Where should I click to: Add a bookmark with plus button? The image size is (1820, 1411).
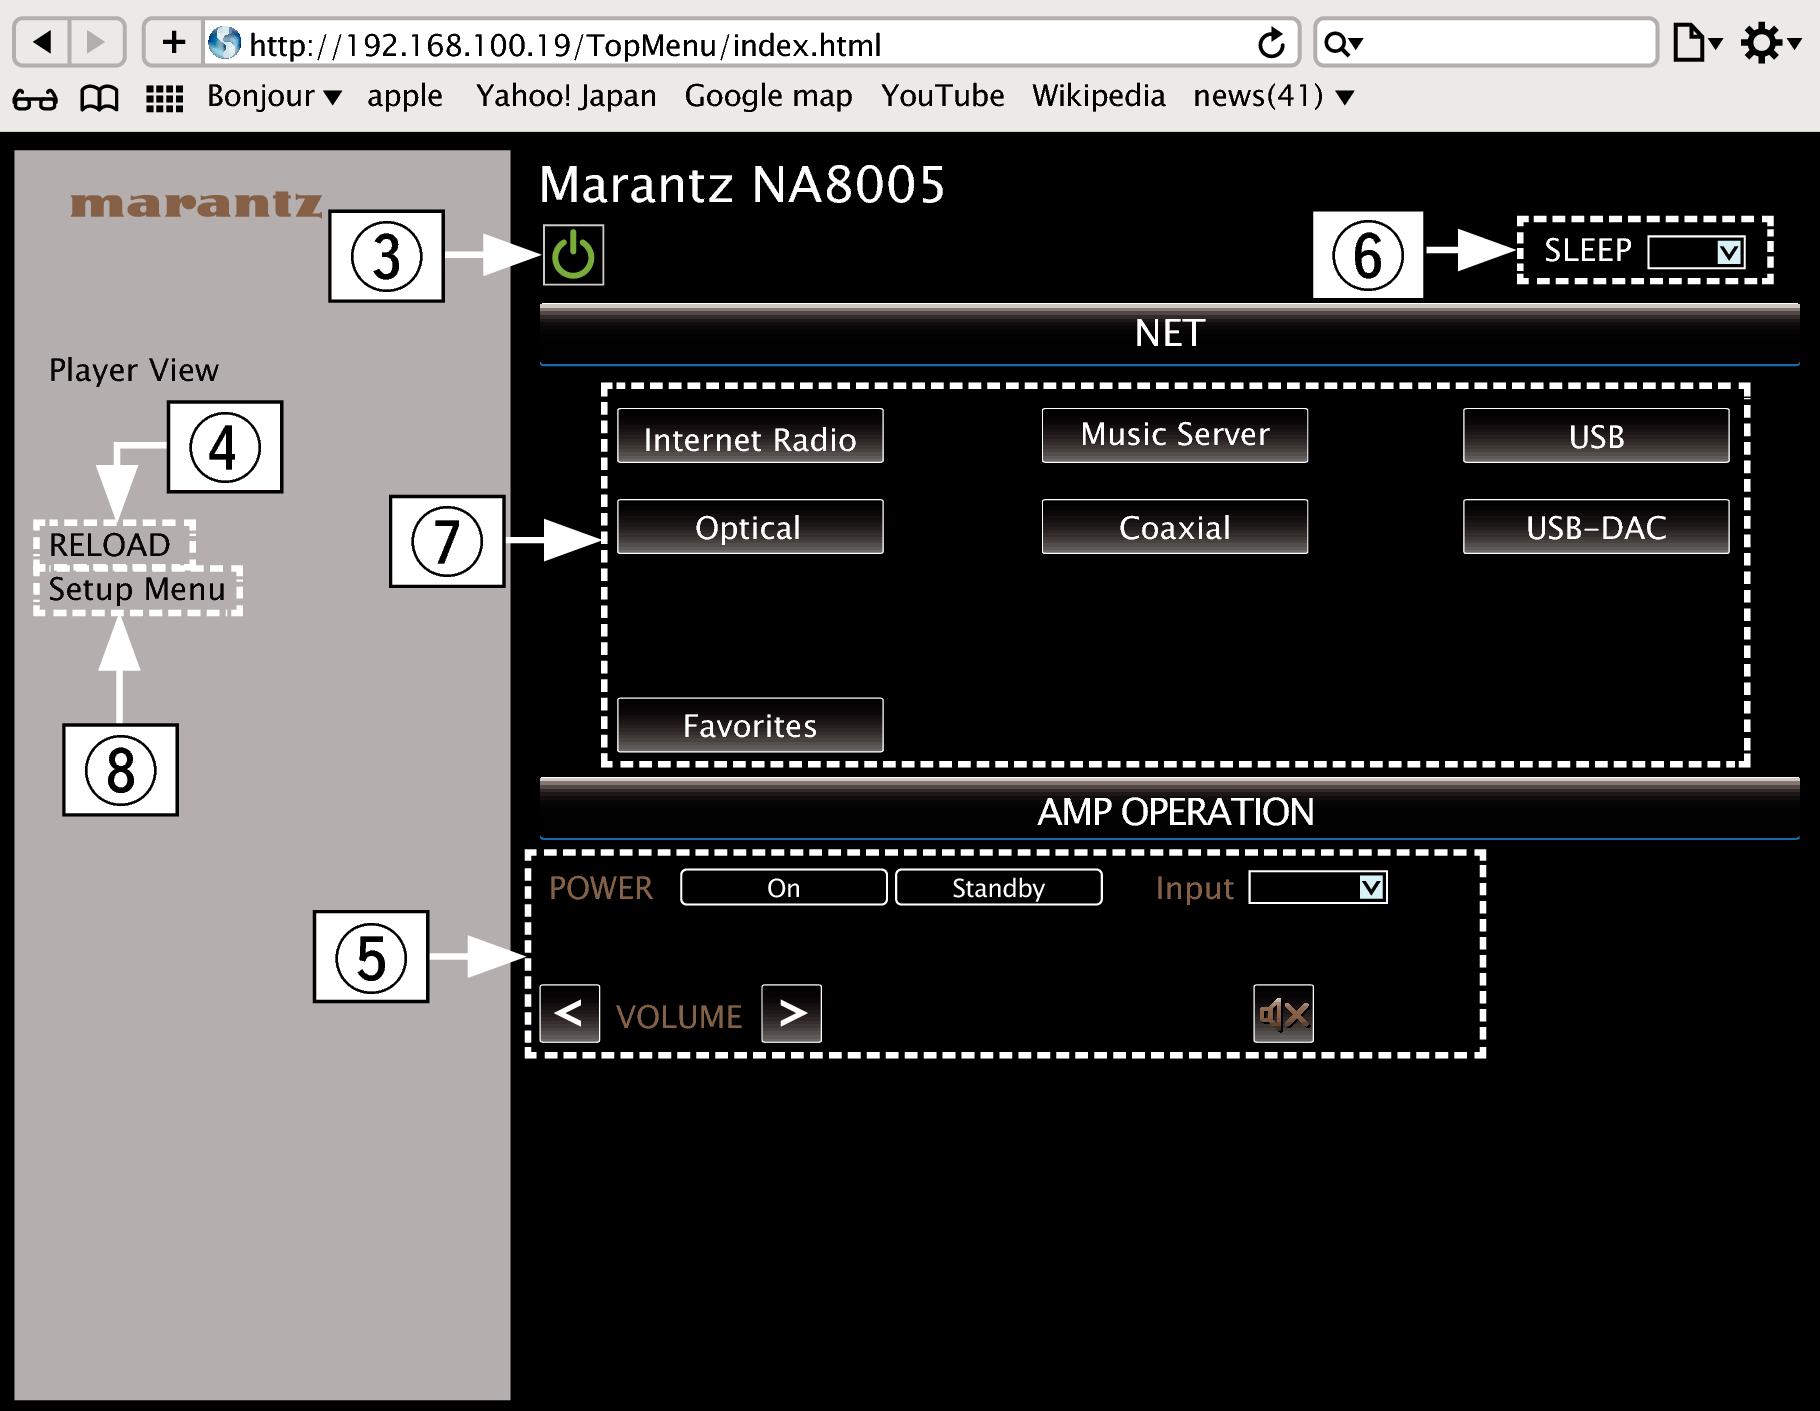[x=174, y=42]
